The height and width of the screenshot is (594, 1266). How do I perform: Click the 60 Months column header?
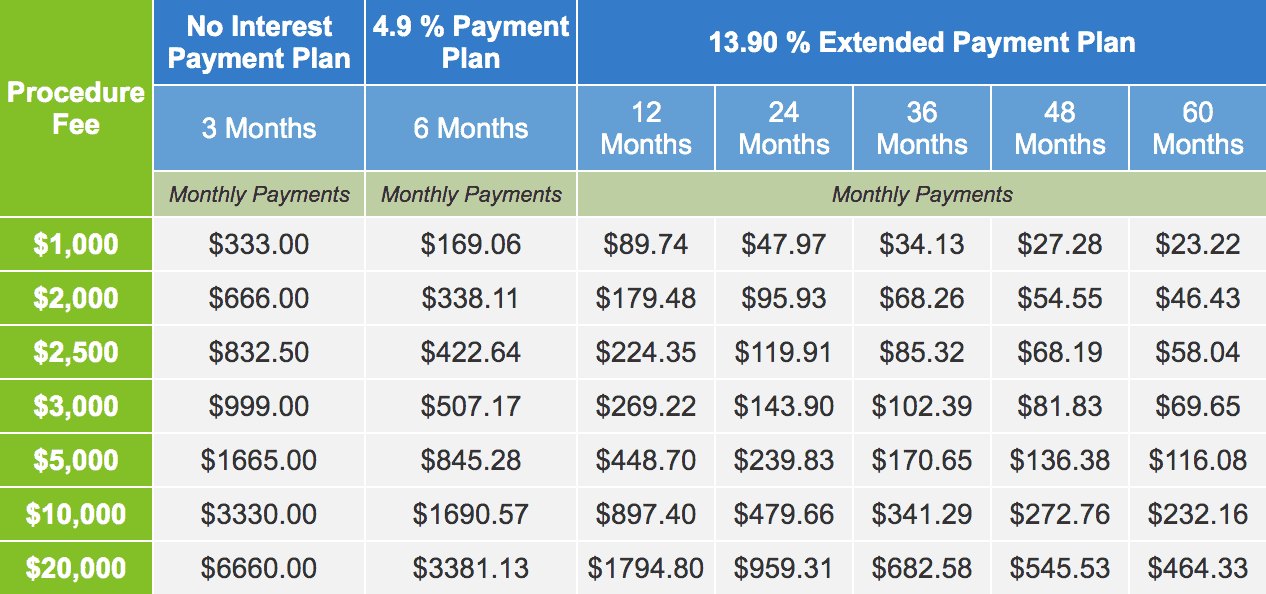pyautogui.click(x=1198, y=128)
